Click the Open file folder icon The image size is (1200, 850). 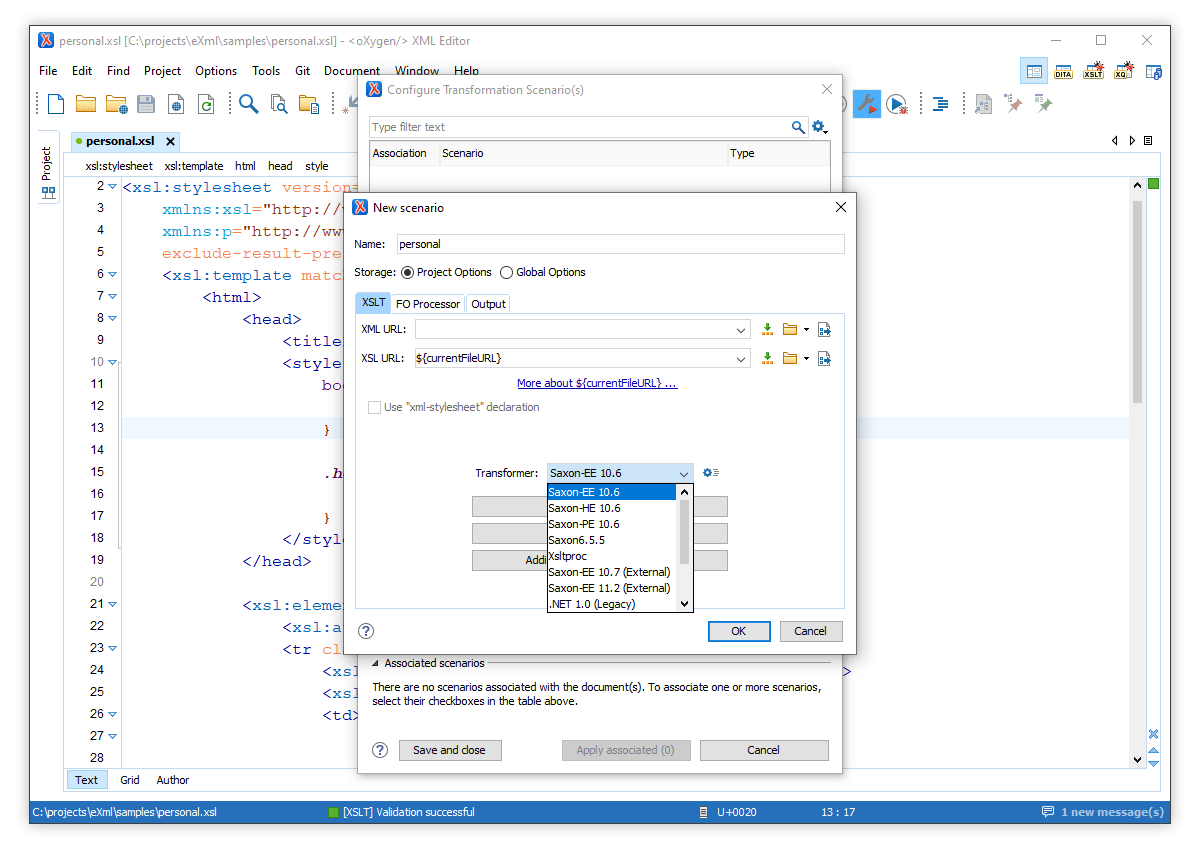(x=86, y=103)
